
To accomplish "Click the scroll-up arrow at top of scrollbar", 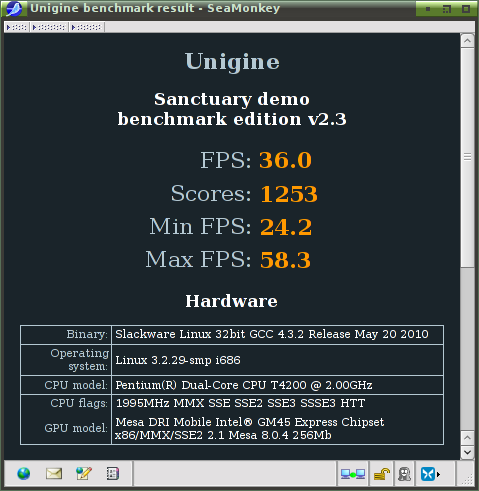I will (x=467, y=41).
